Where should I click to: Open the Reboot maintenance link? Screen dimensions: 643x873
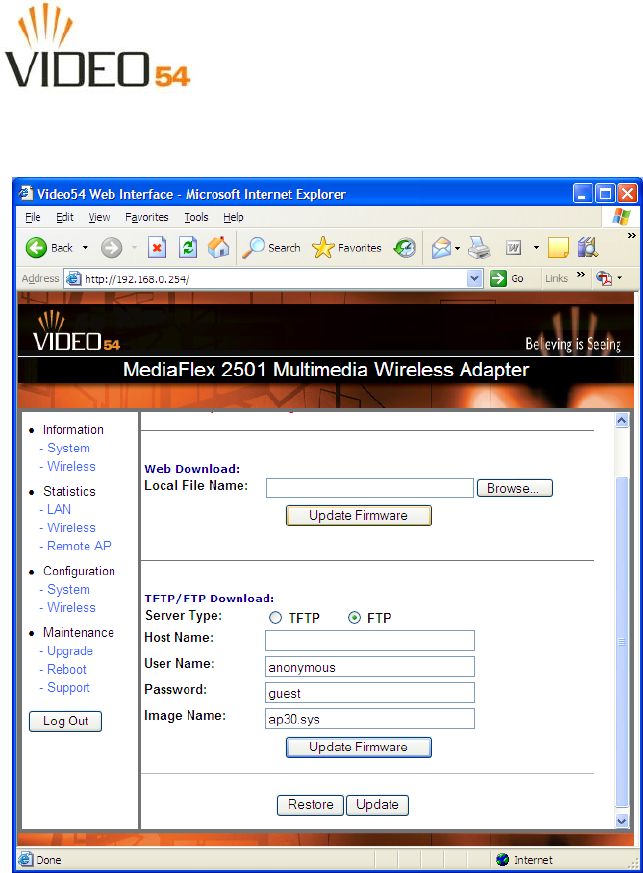coord(67,670)
